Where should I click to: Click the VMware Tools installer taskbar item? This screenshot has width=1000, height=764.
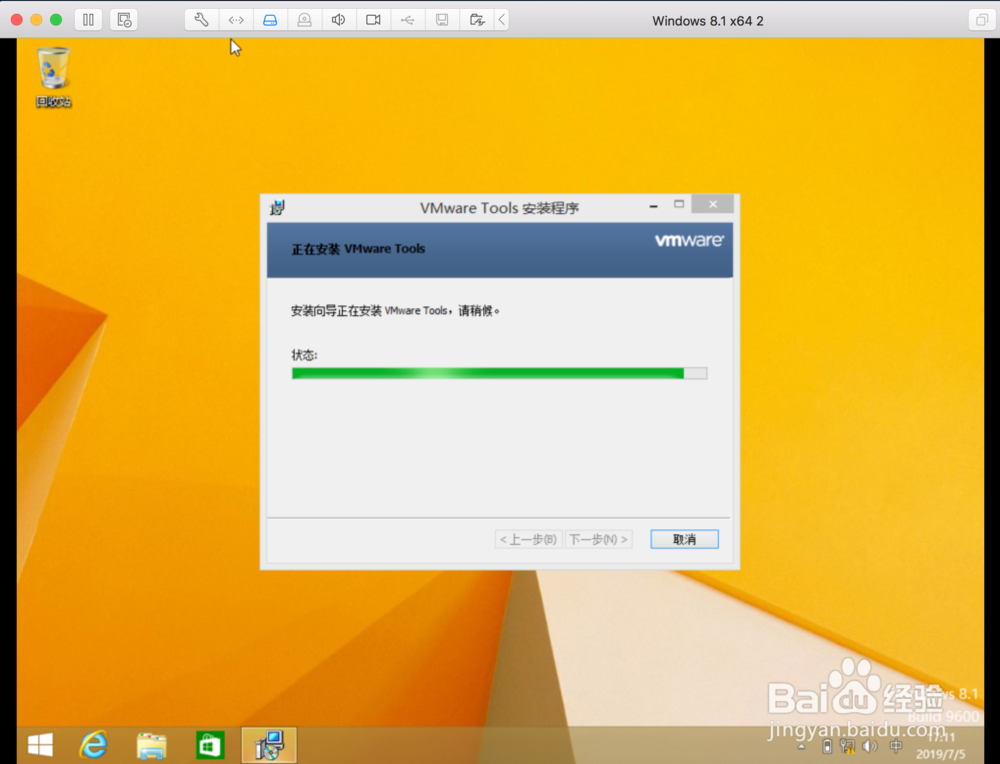tap(268, 744)
